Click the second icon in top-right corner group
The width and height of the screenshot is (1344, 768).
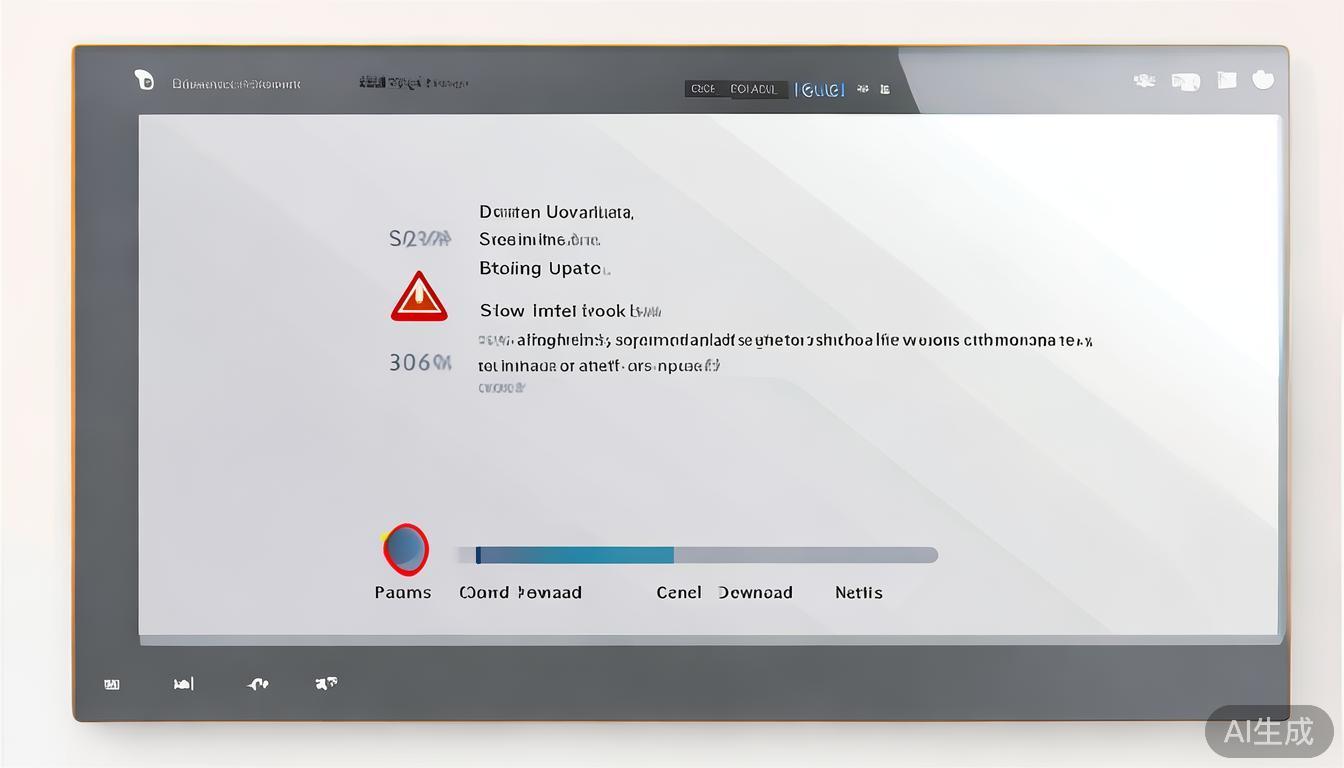[1186, 82]
